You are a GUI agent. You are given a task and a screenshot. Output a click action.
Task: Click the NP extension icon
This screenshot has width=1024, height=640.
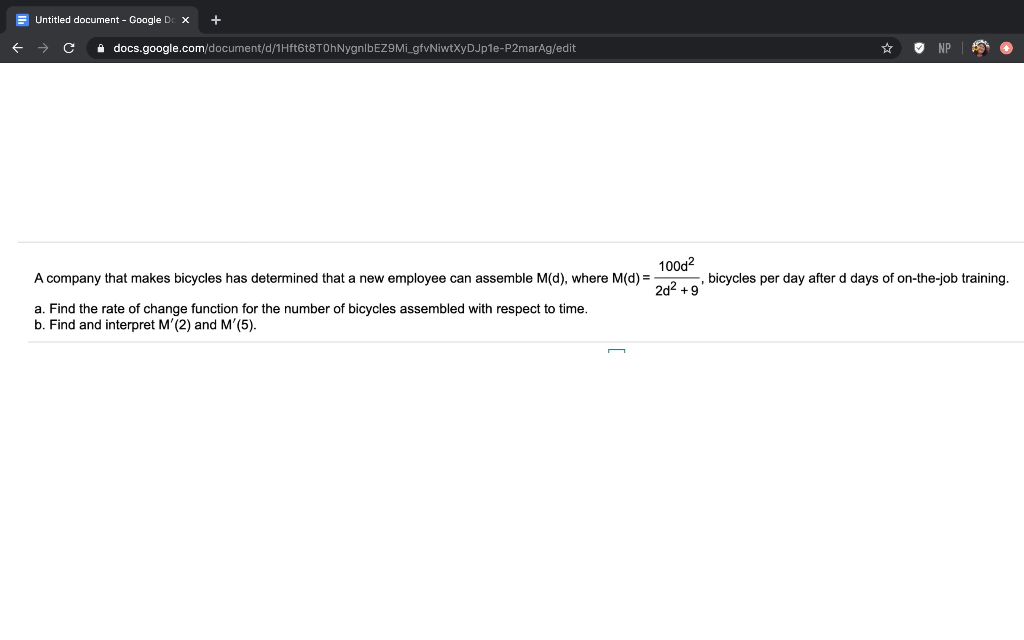[x=942, y=47]
